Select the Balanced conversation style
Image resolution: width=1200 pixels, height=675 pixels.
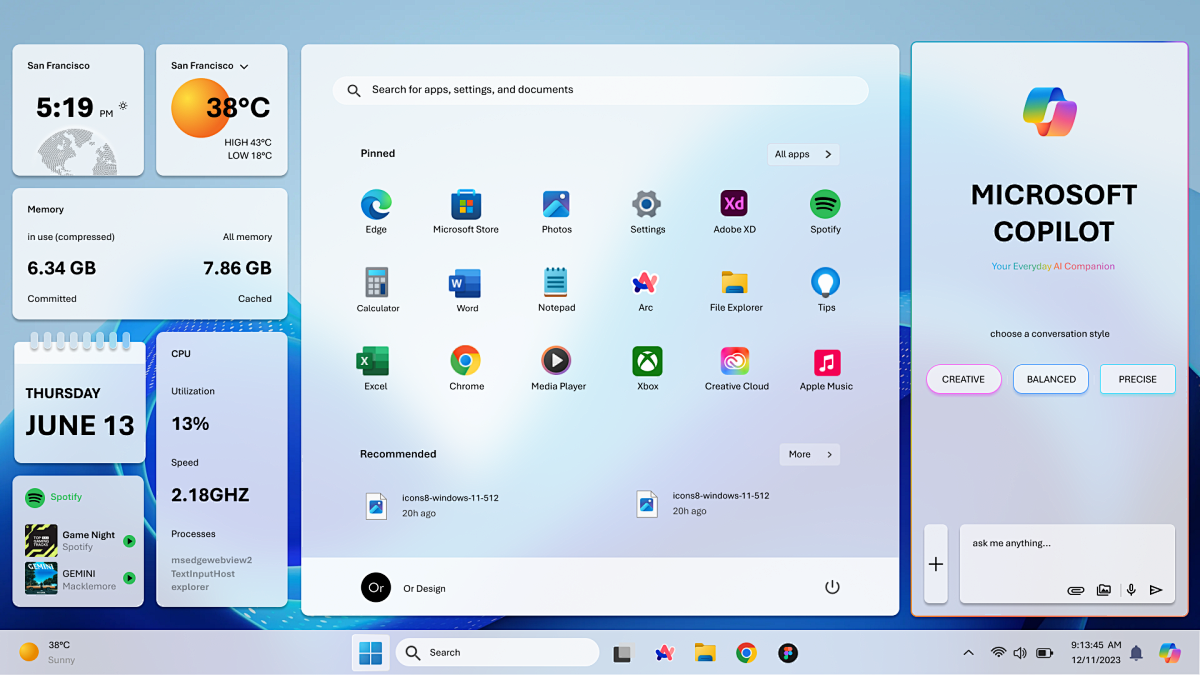[1051, 379]
